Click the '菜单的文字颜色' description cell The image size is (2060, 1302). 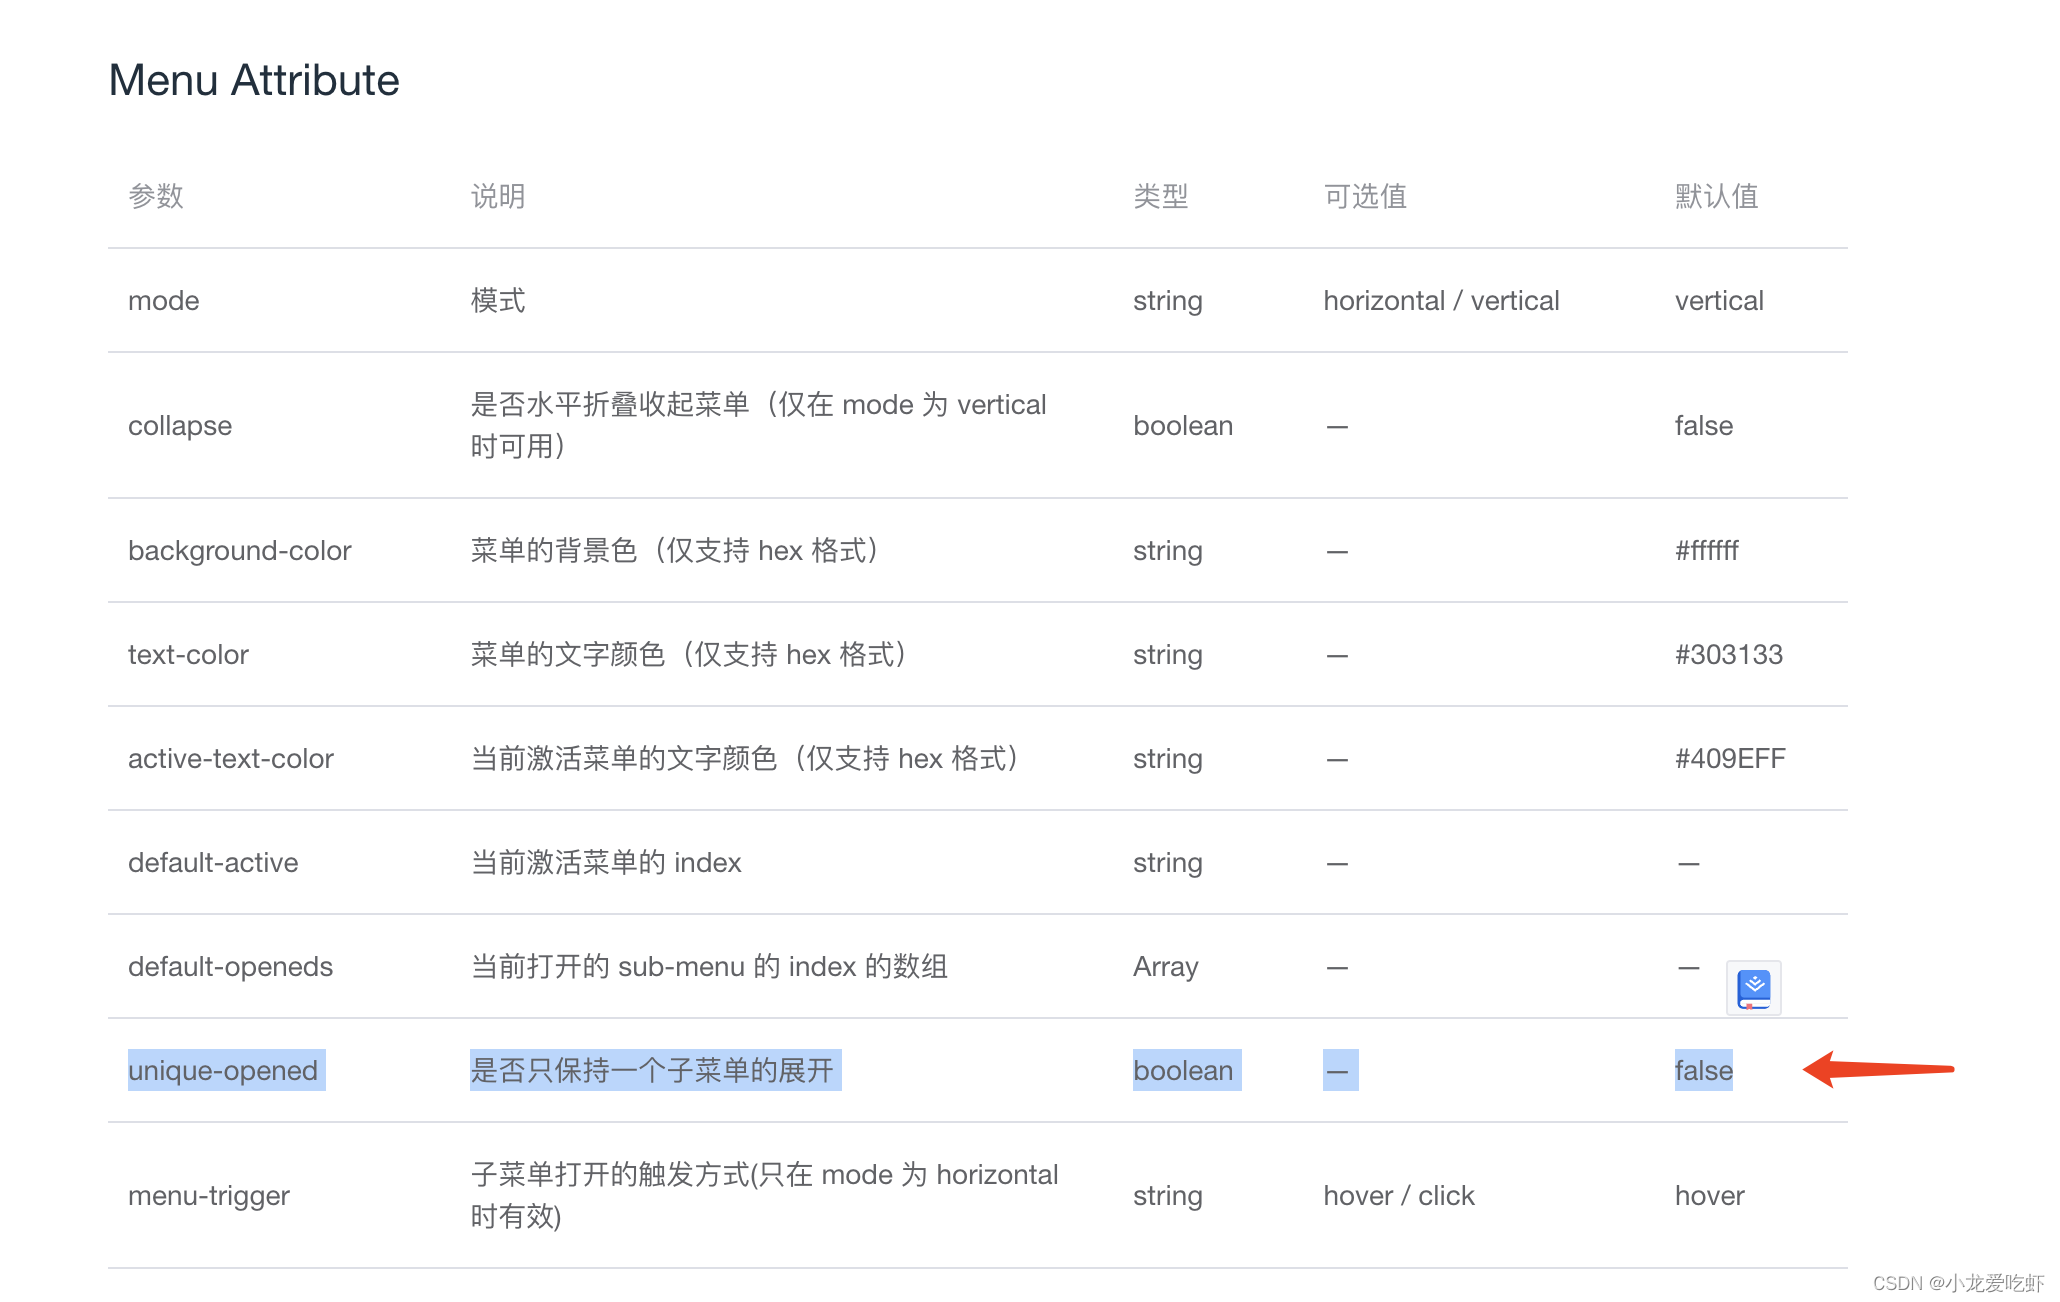point(689,655)
